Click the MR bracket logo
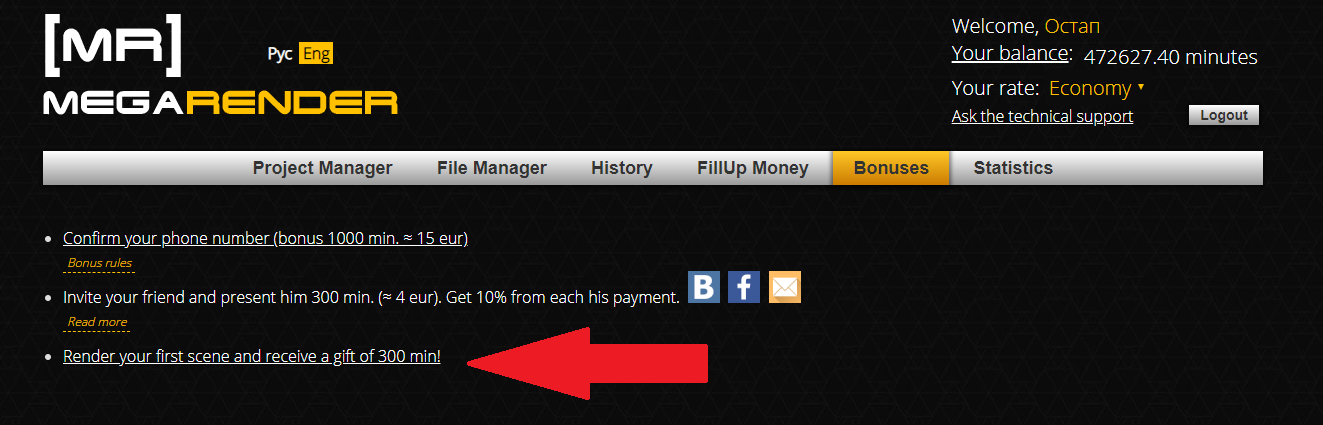 (113, 47)
